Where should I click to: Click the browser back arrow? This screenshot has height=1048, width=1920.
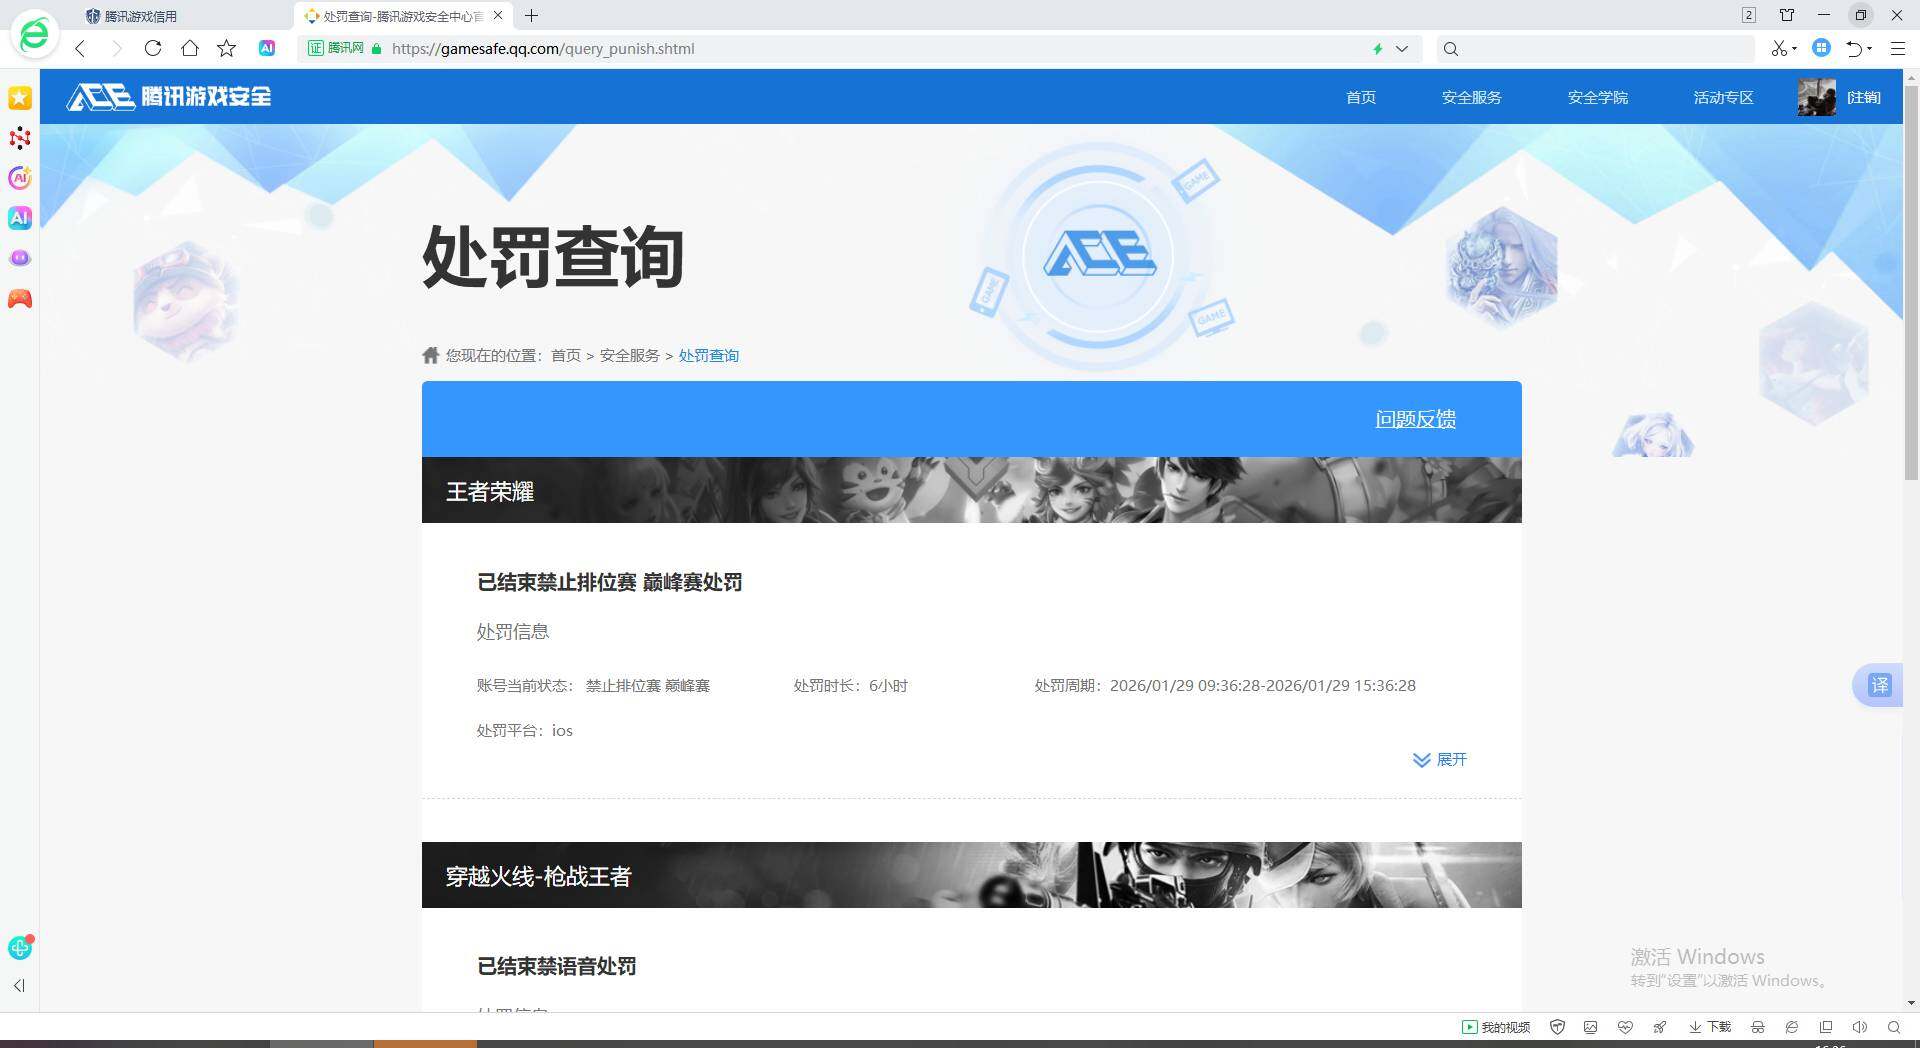point(80,48)
